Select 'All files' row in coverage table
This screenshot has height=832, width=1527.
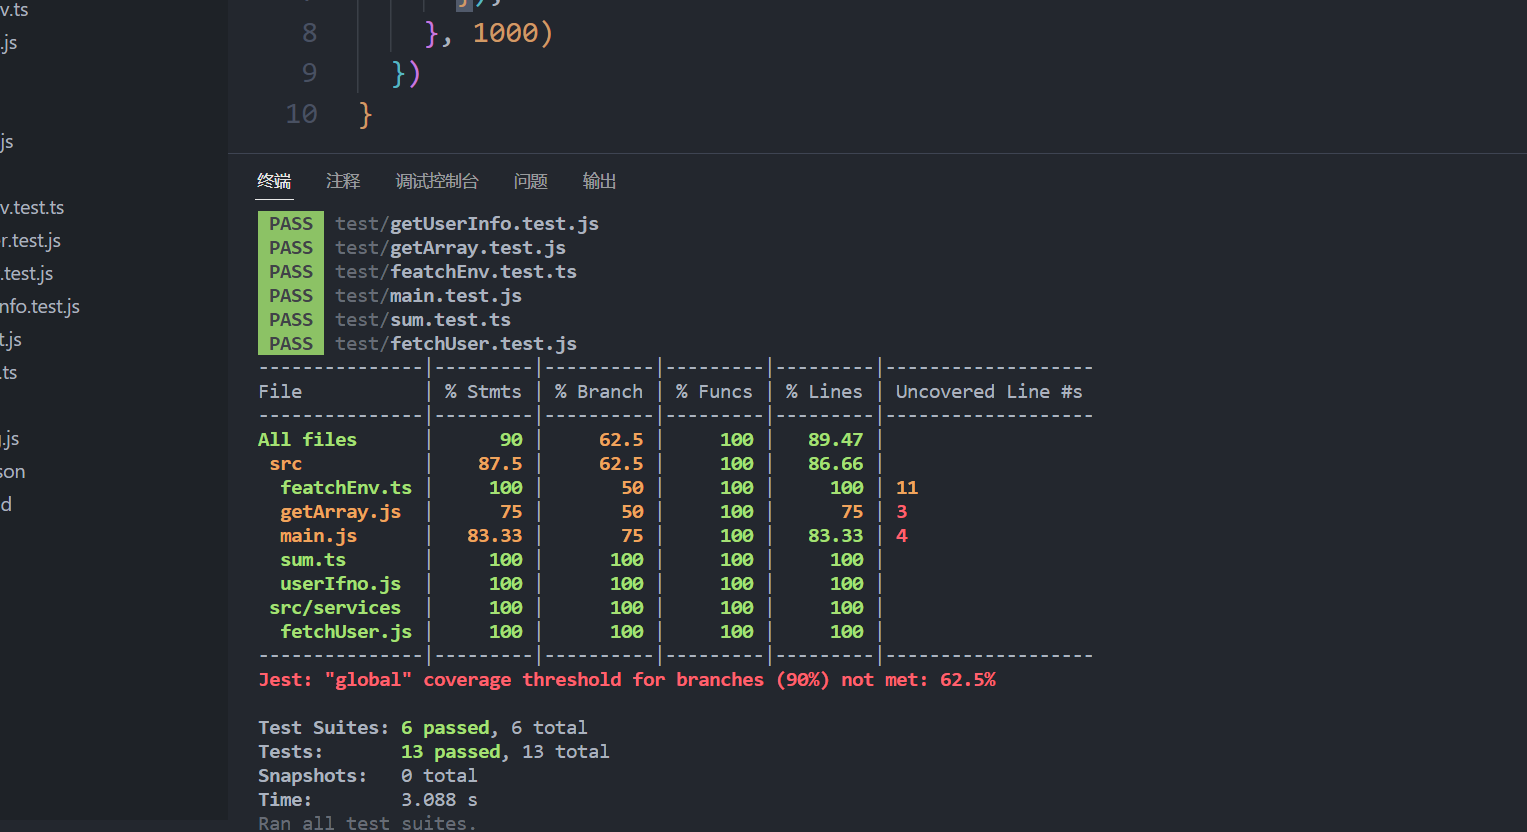[307, 440]
